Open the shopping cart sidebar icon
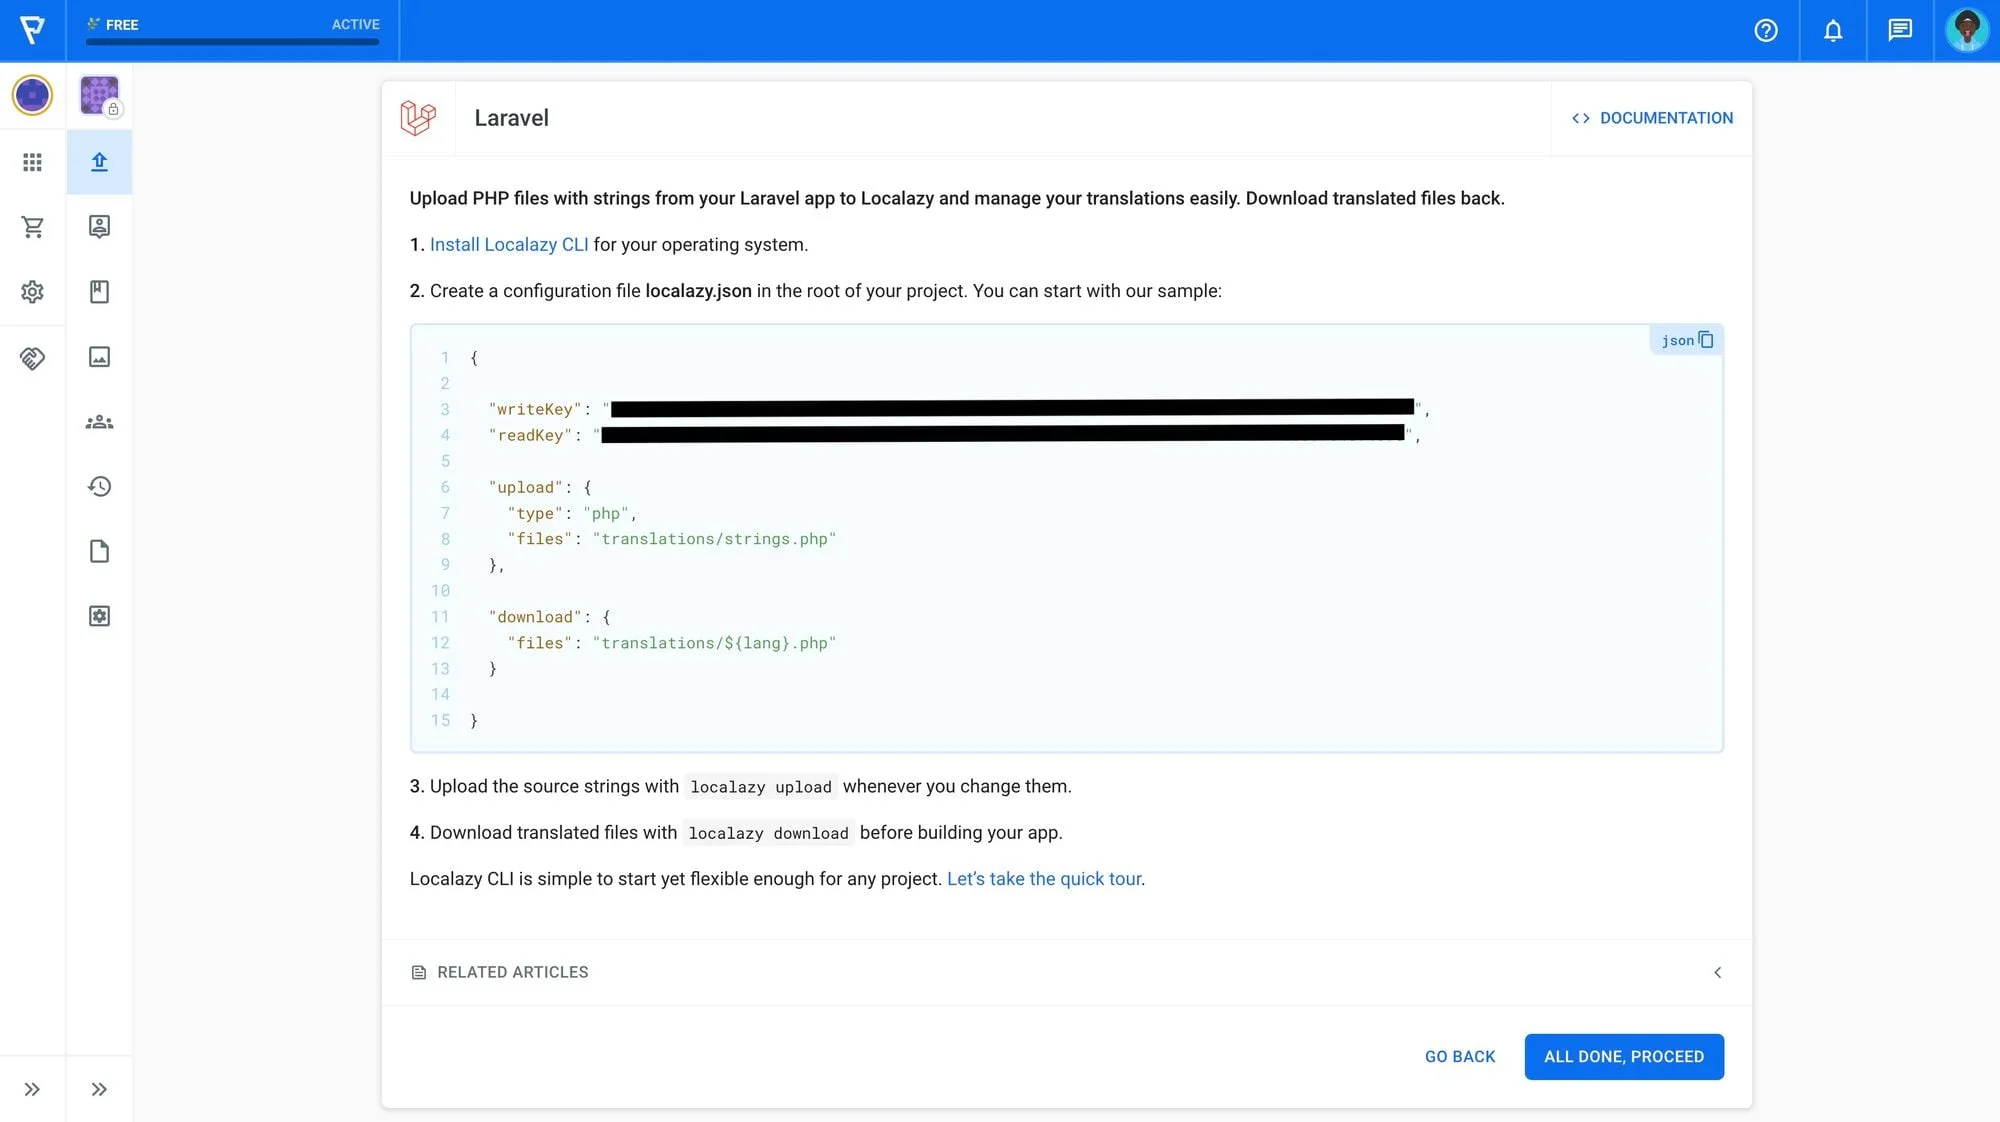2000x1122 pixels. [x=32, y=227]
